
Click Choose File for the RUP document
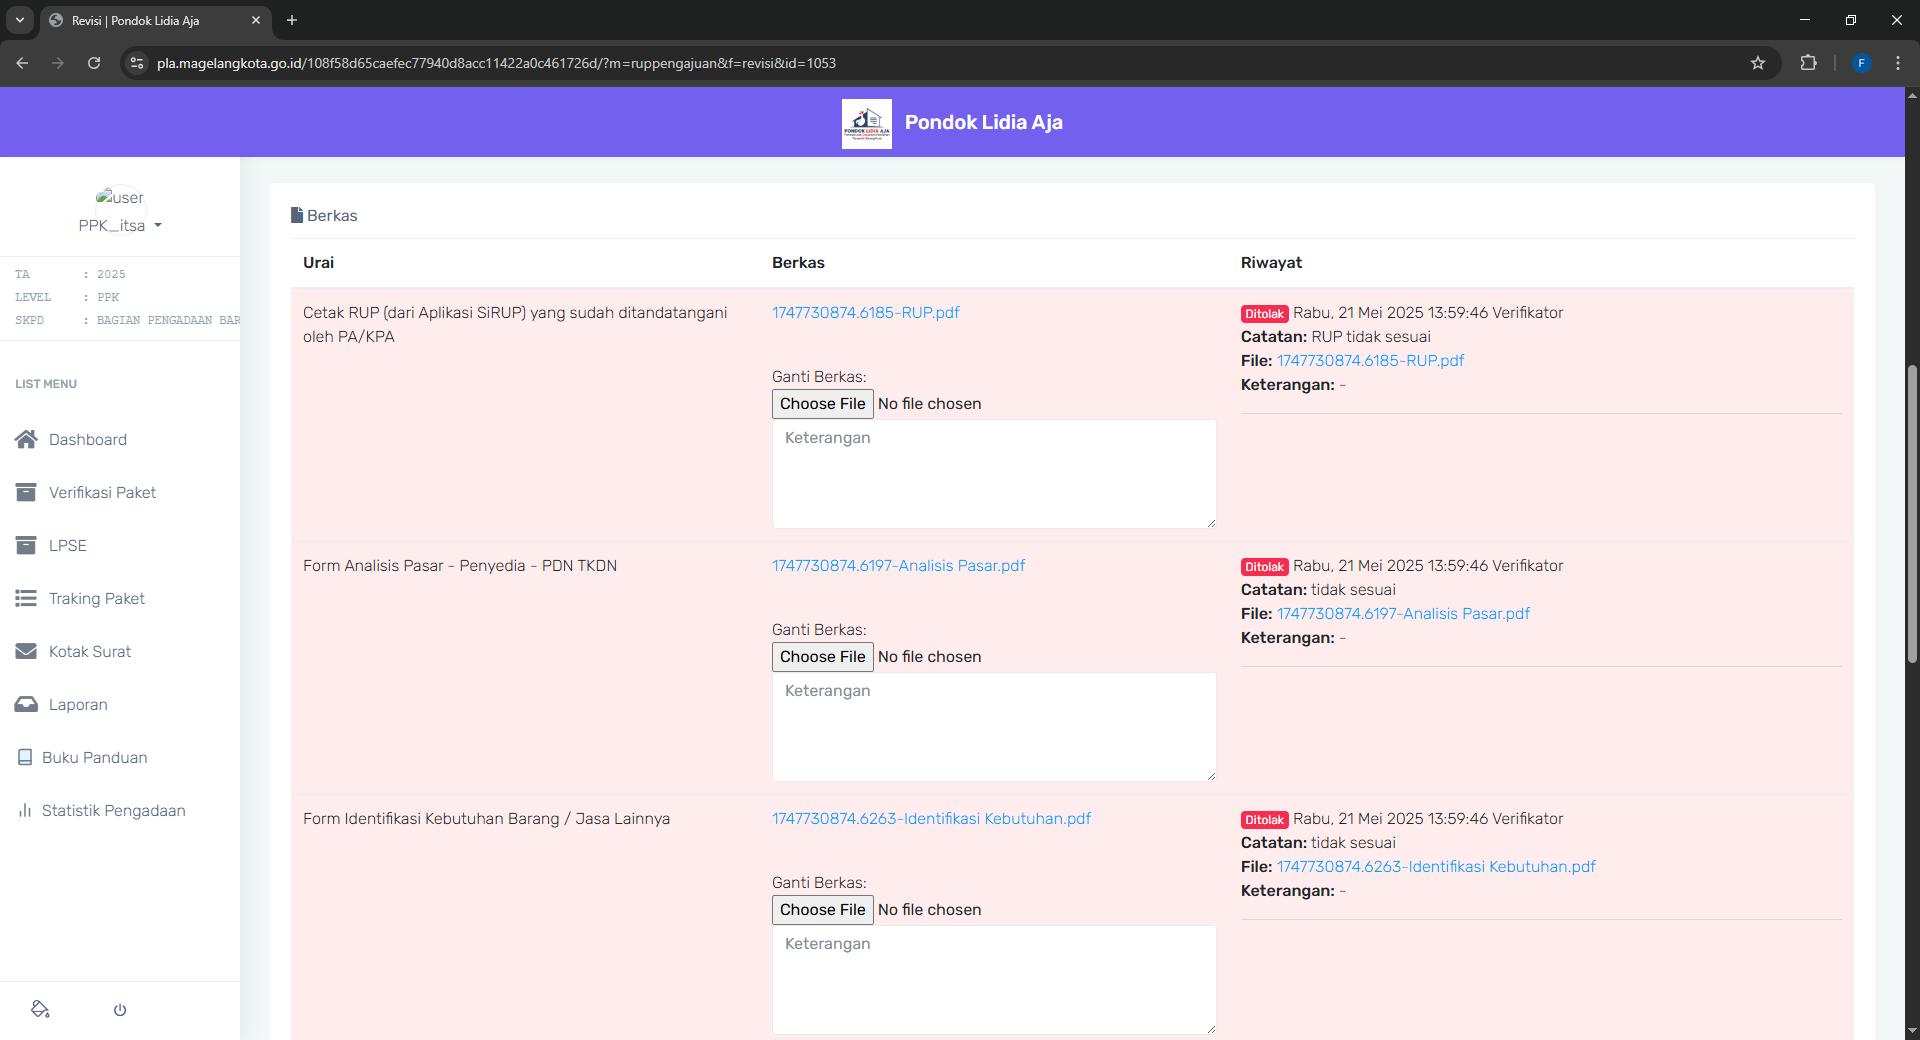pyautogui.click(x=822, y=404)
